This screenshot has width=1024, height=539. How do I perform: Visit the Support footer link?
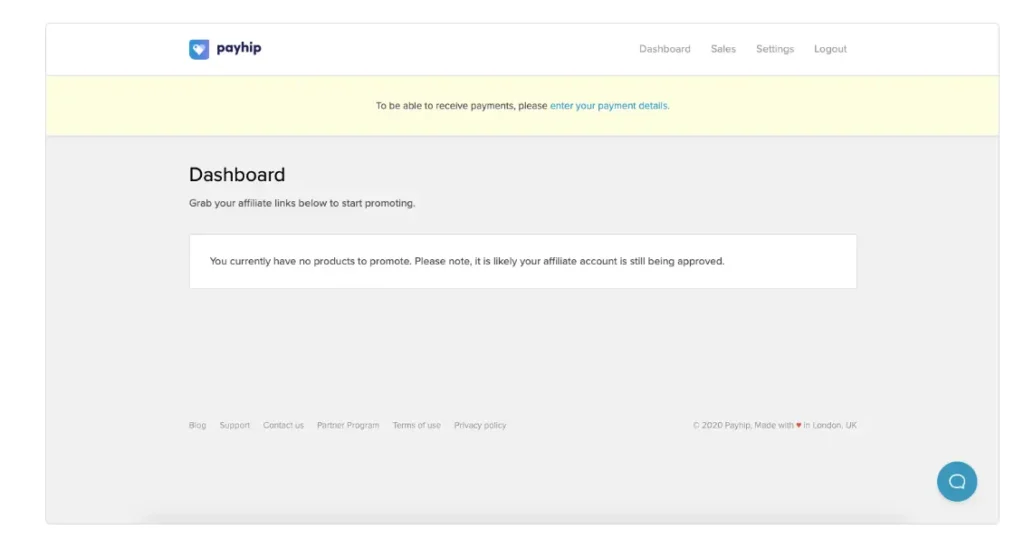pos(235,426)
